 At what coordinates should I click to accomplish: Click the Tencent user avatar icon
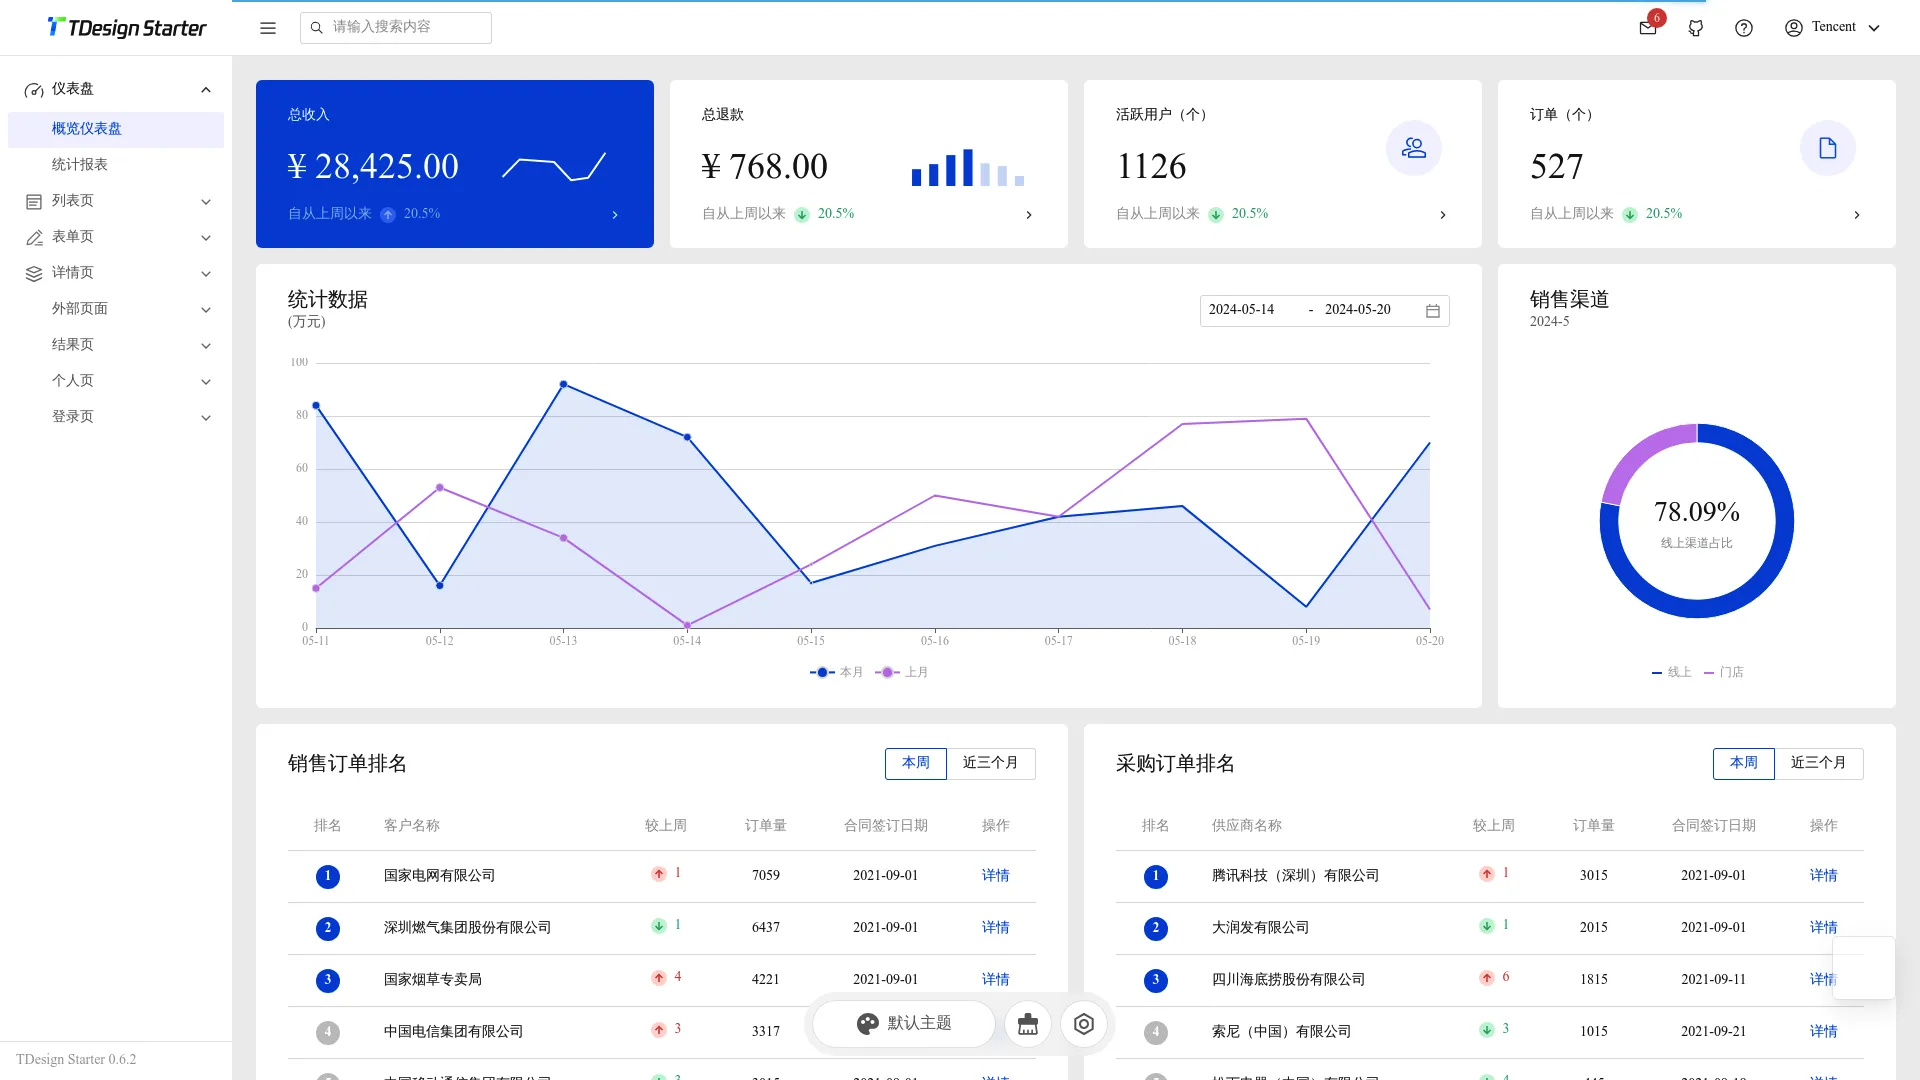pyautogui.click(x=1794, y=28)
